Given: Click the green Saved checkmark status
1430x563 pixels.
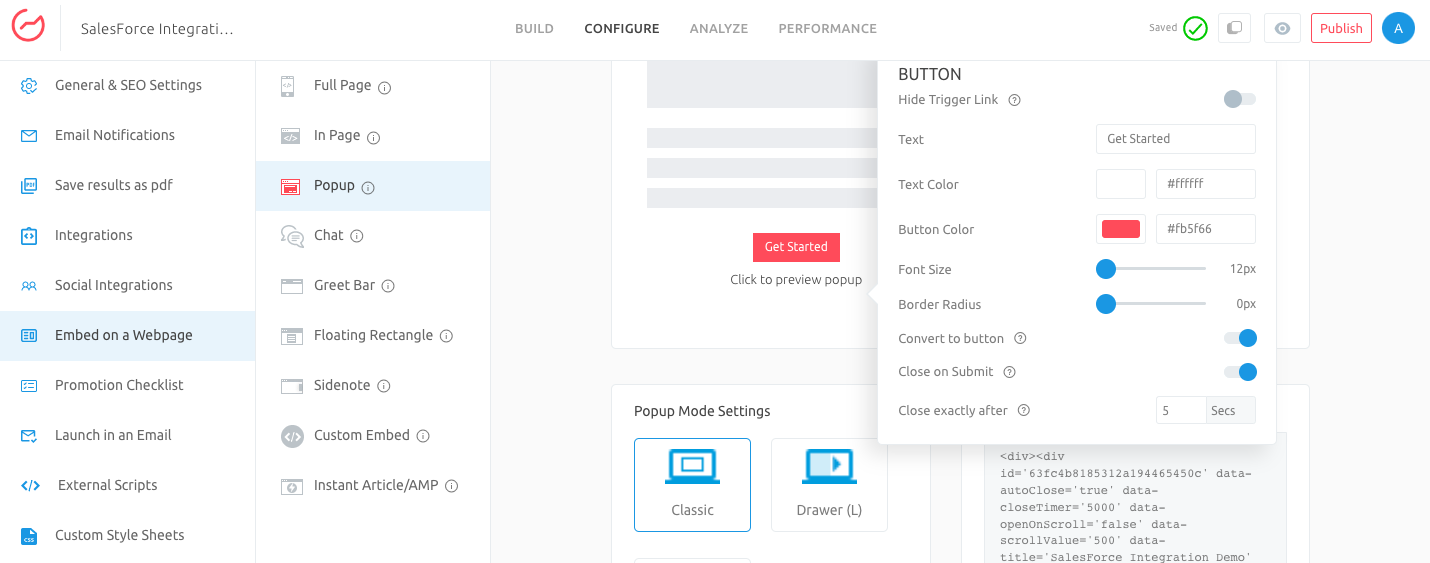Looking at the screenshot, I should click(x=1195, y=28).
